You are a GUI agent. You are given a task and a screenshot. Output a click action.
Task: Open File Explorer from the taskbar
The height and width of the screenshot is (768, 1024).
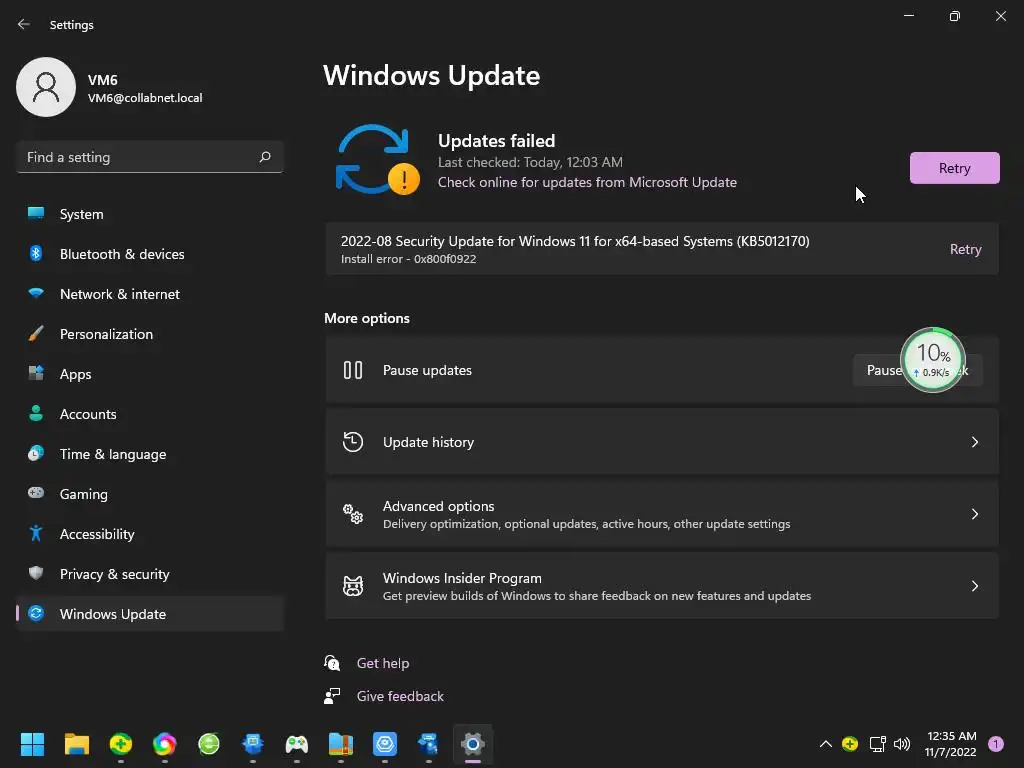[76, 744]
